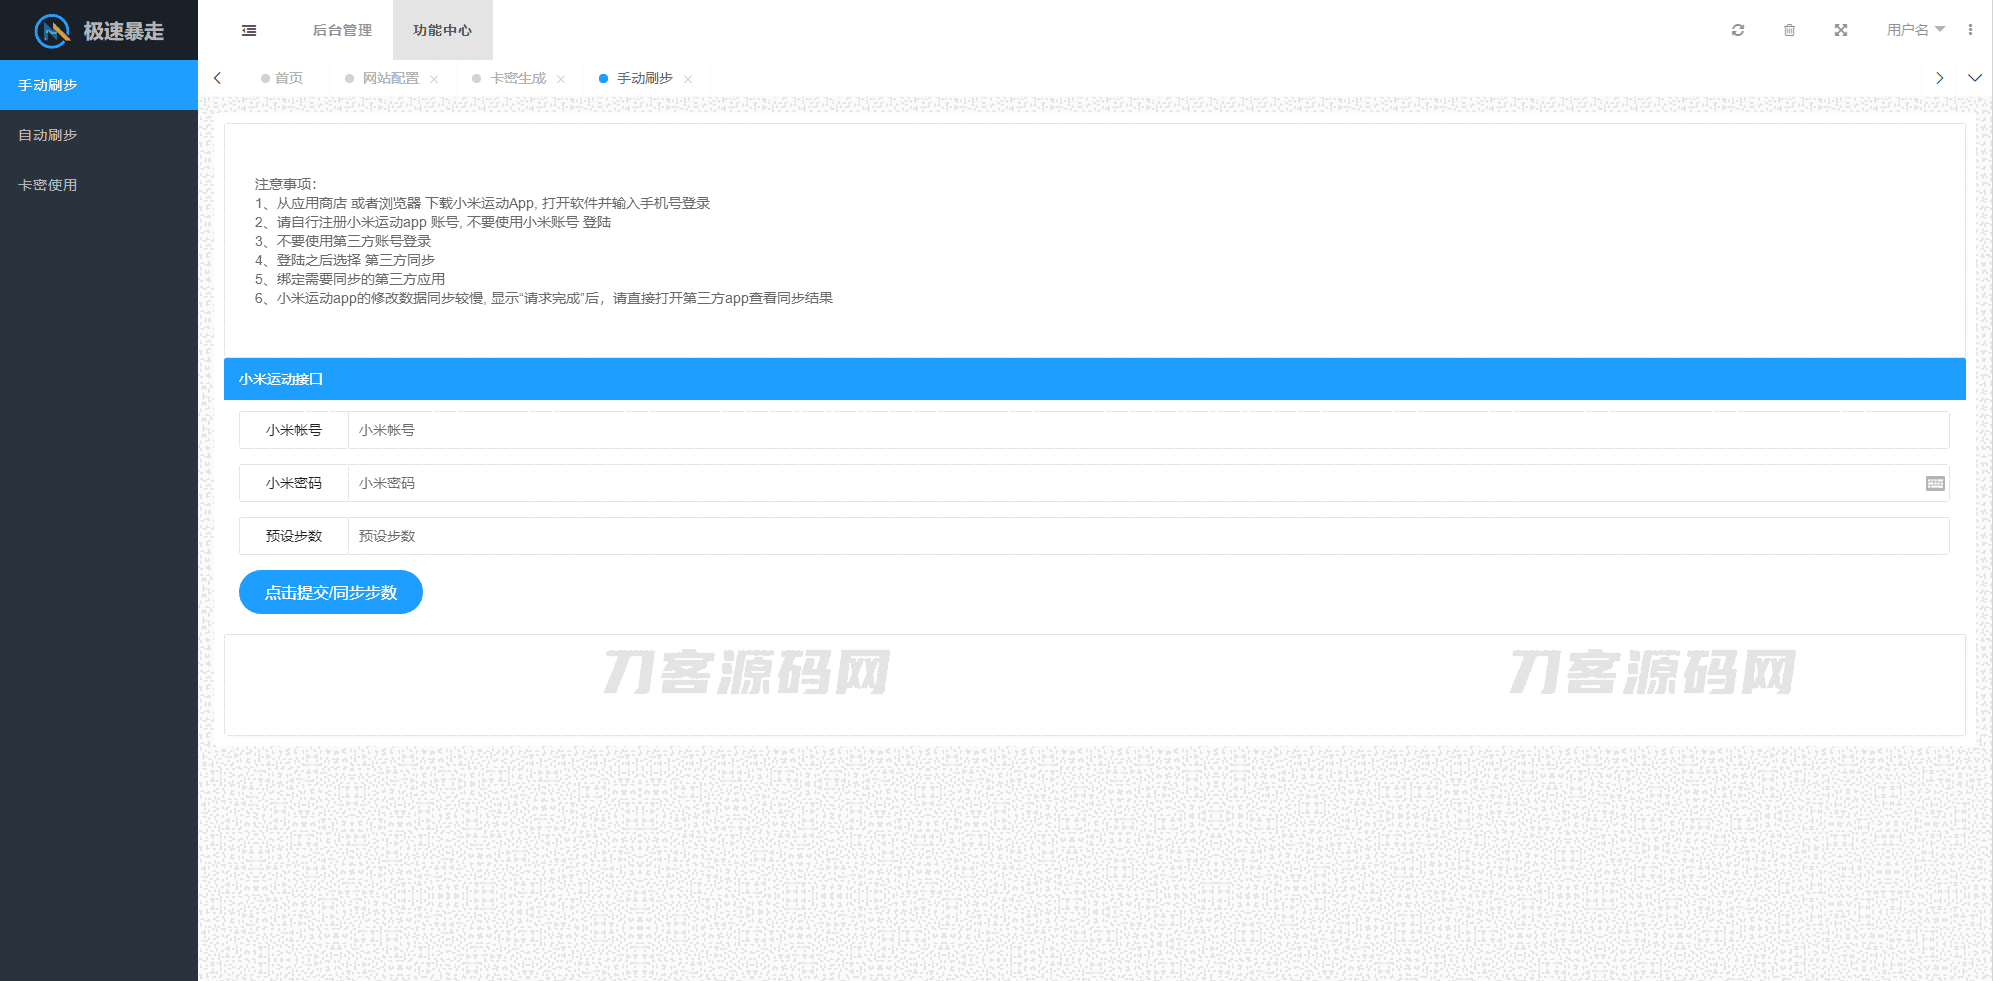The width and height of the screenshot is (1993, 981).
Task: Expand the tab options down chevron
Action: pos(1975,78)
